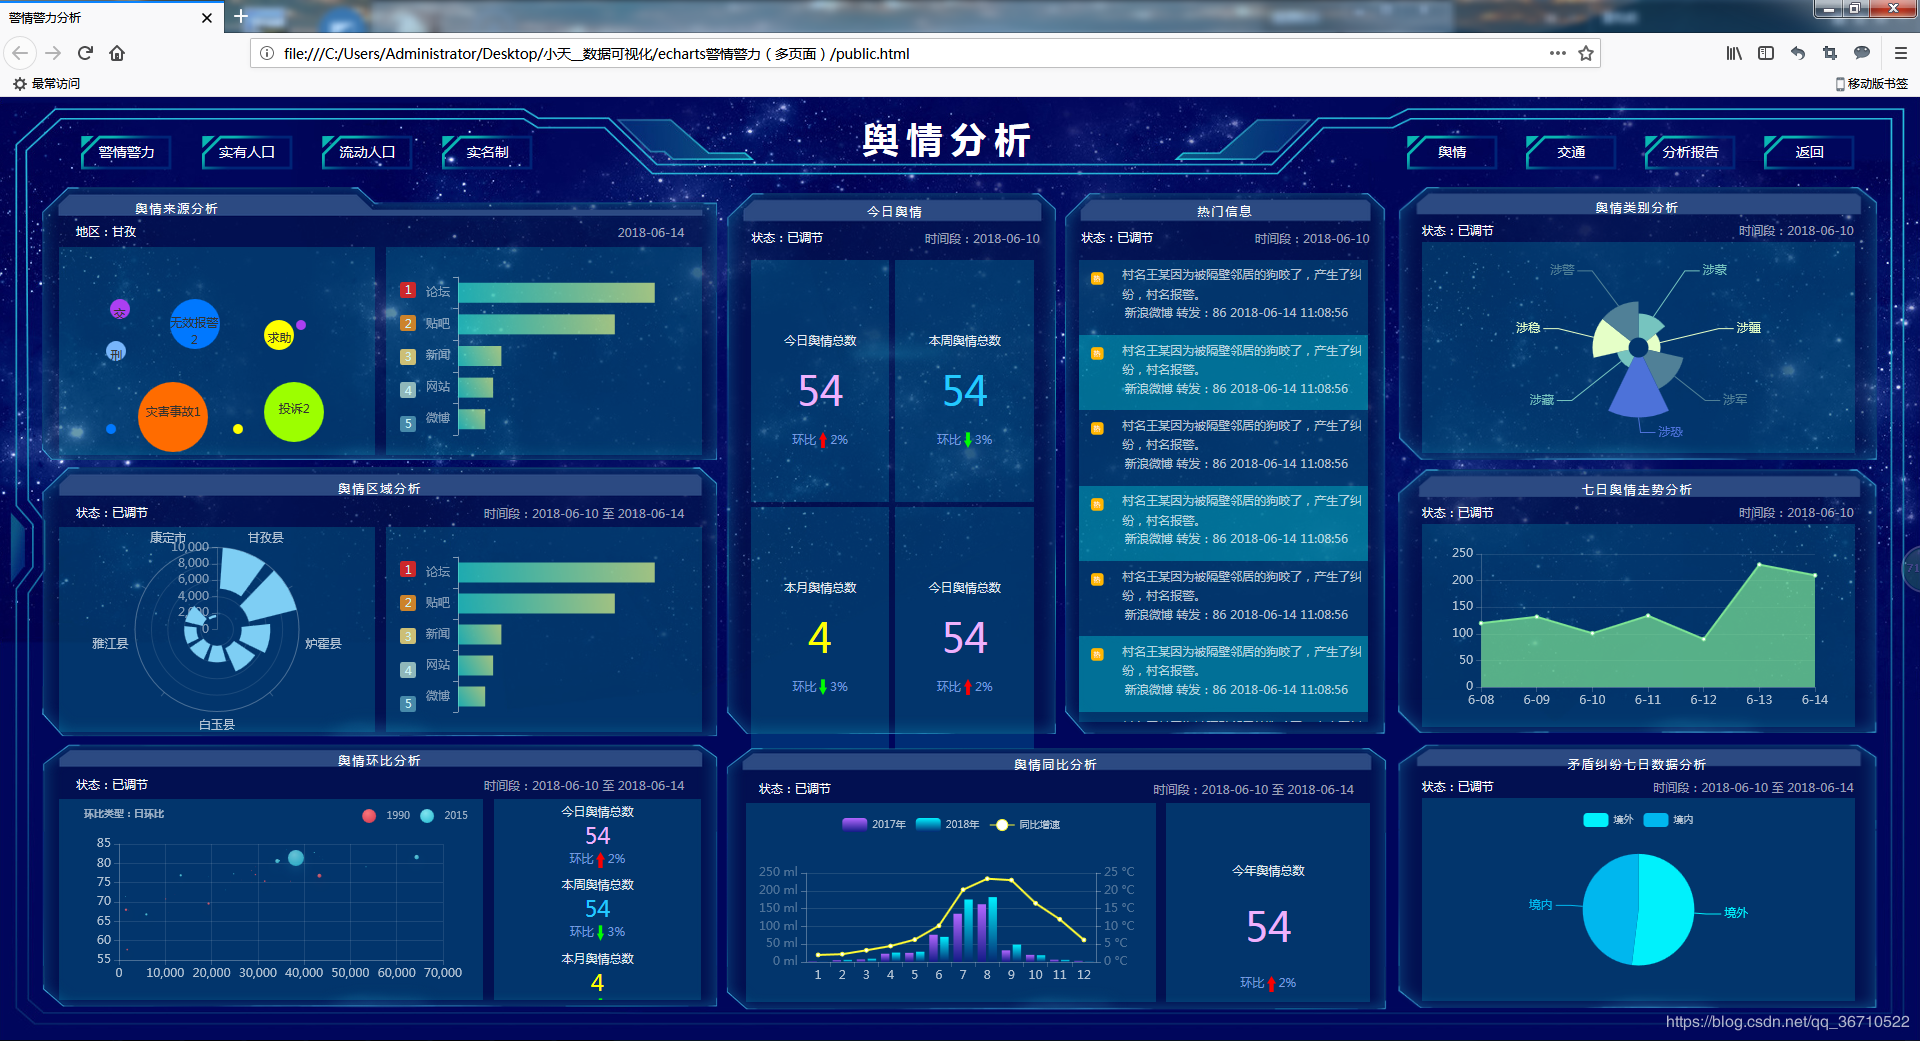Click the 返回 button at top right
Screen dimensions: 1920x1041
click(x=1808, y=152)
